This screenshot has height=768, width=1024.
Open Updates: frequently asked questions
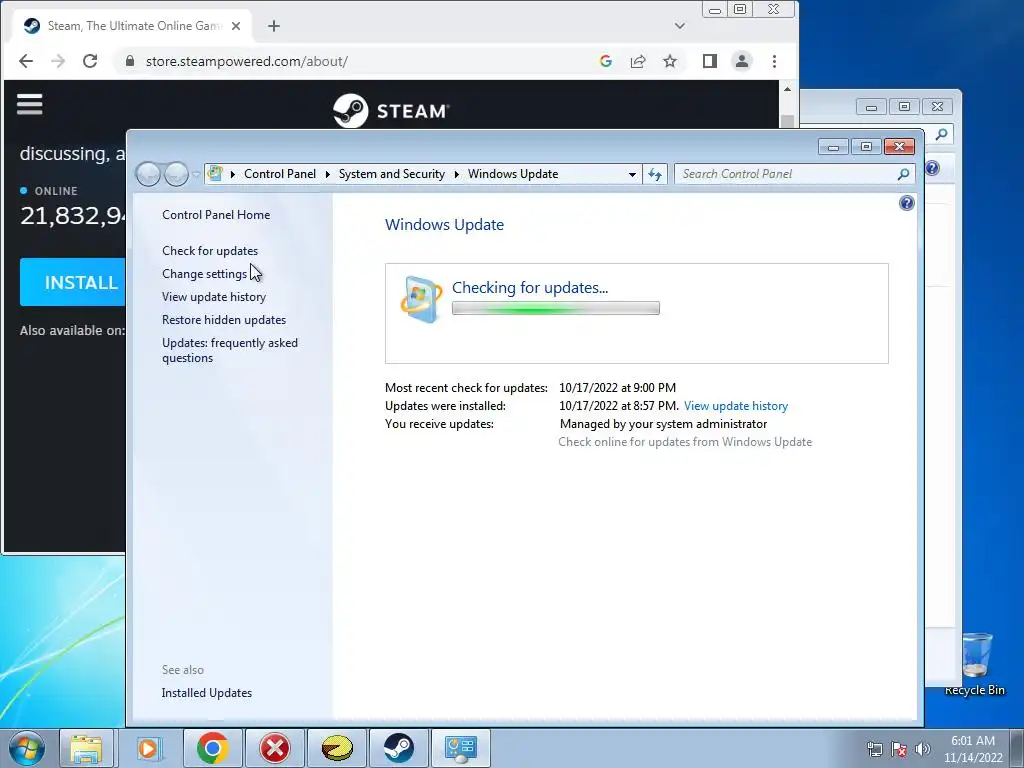pyautogui.click(x=230, y=350)
